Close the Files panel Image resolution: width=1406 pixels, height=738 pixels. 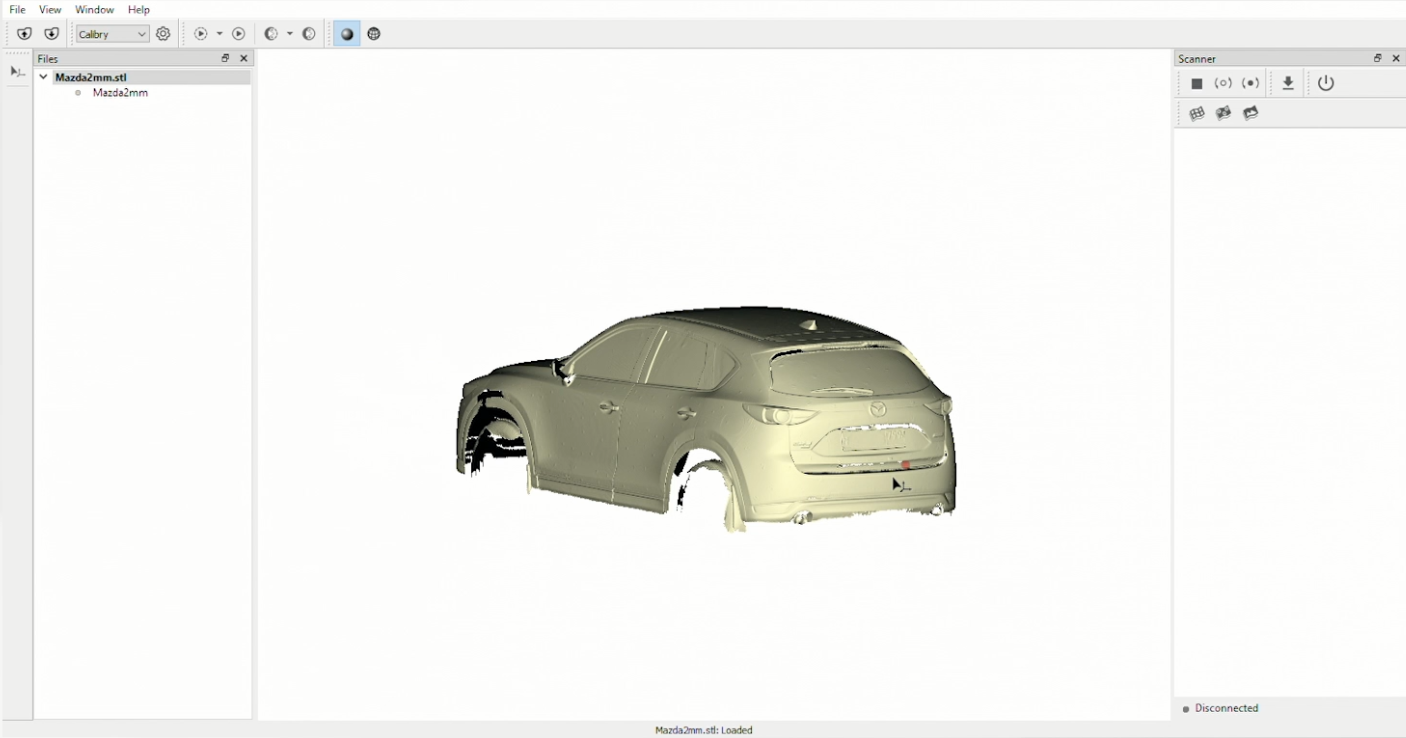(244, 58)
